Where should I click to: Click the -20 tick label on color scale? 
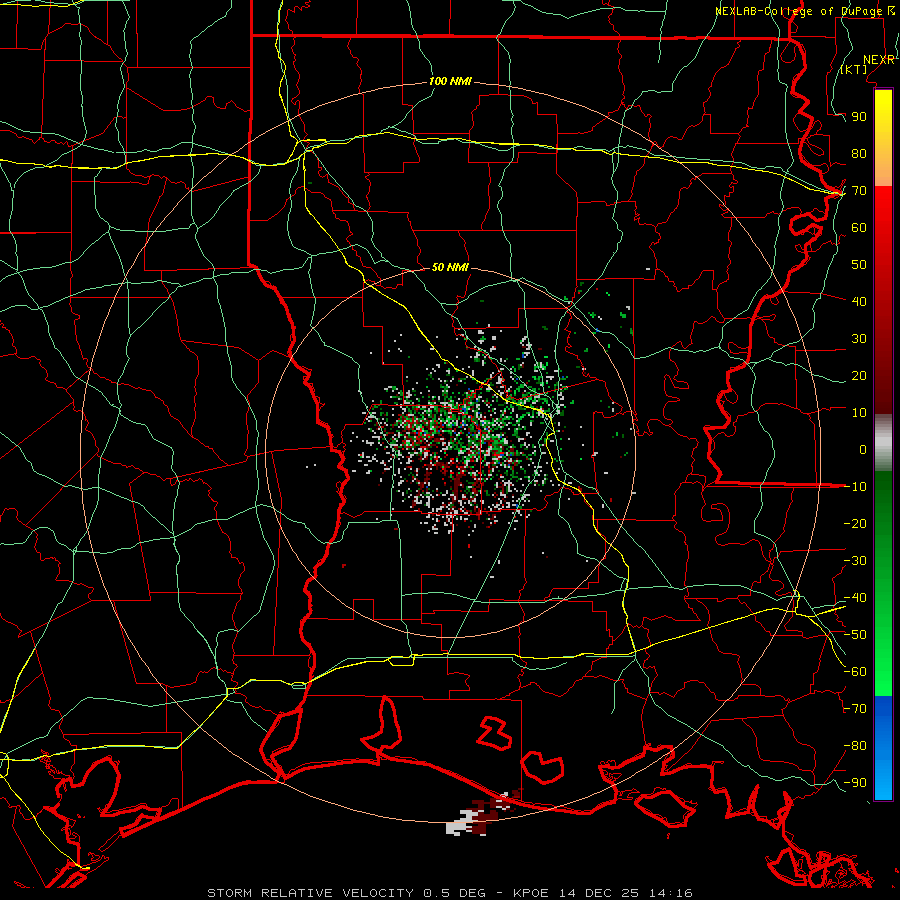(x=855, y=523)
